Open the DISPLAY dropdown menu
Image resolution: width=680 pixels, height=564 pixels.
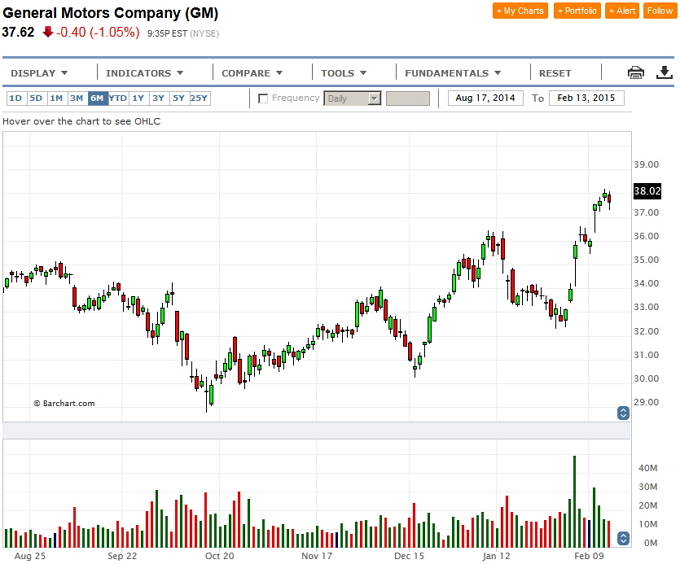click(39, 73)
